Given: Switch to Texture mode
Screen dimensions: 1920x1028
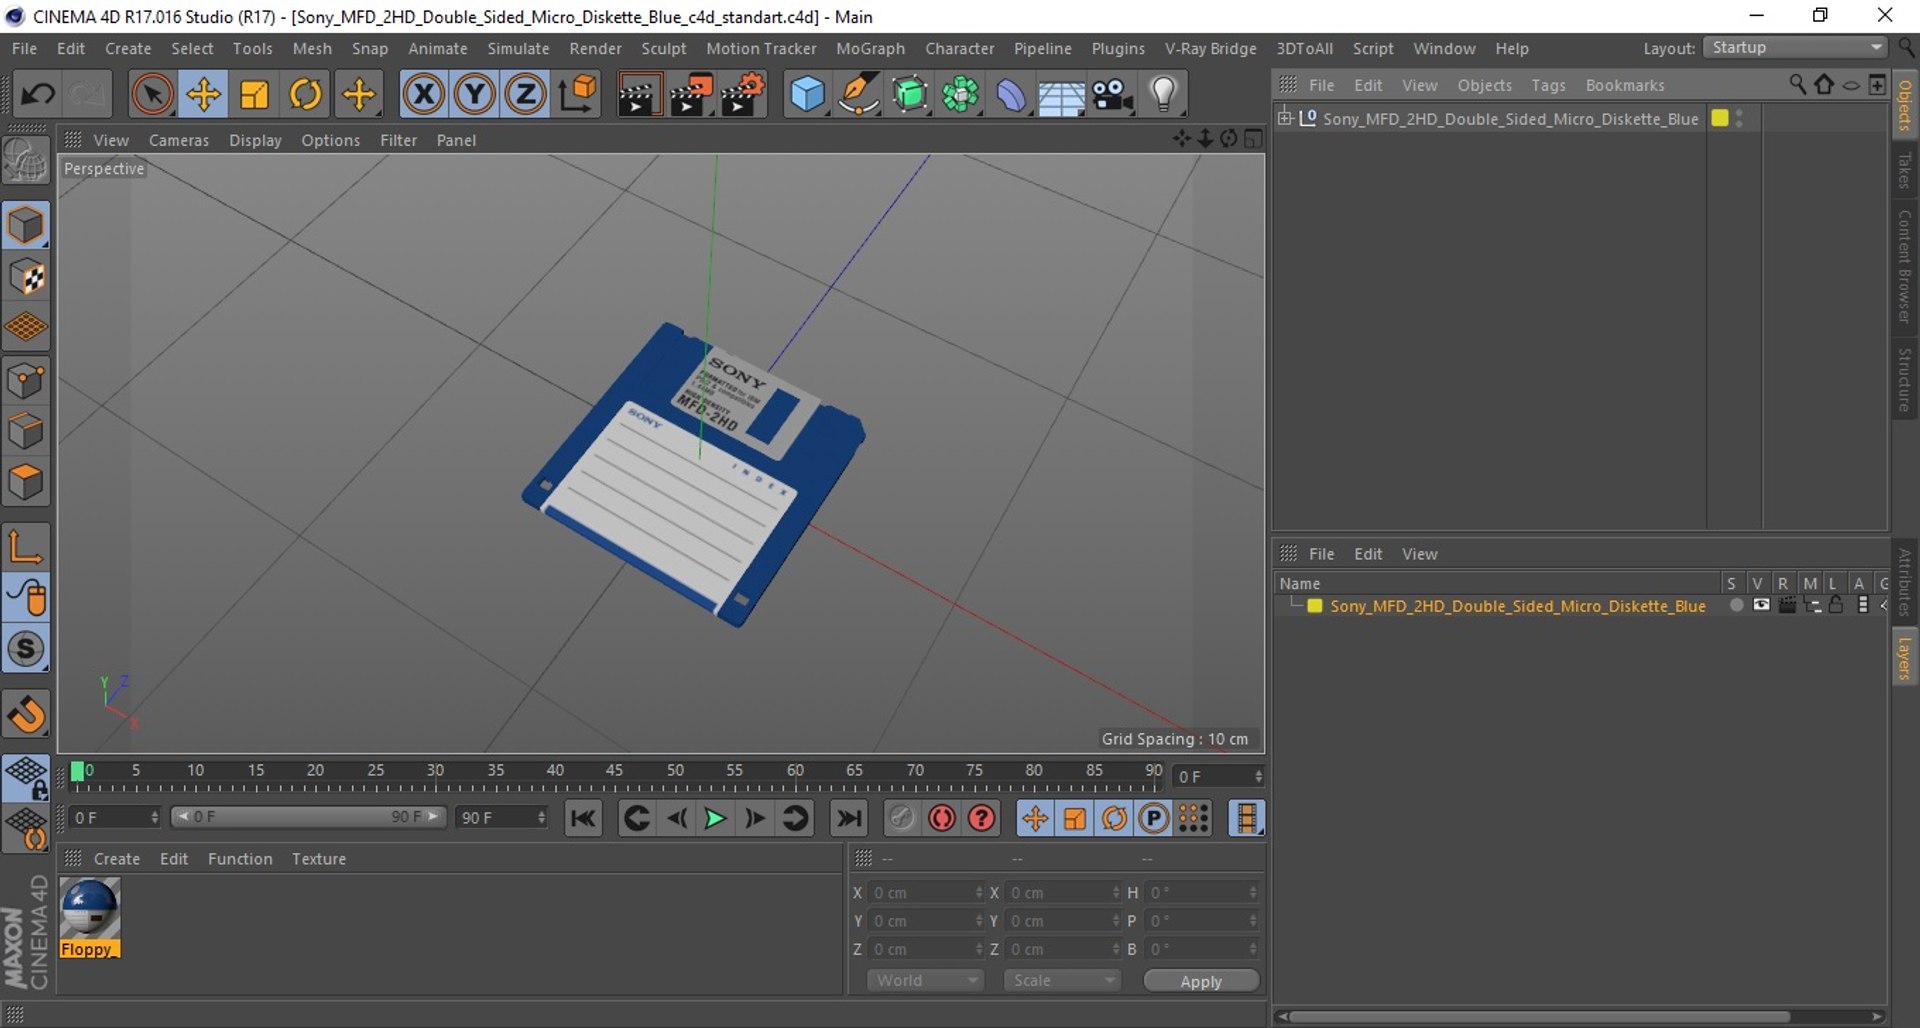Looking at the screenshot, I should click(26, 277).
